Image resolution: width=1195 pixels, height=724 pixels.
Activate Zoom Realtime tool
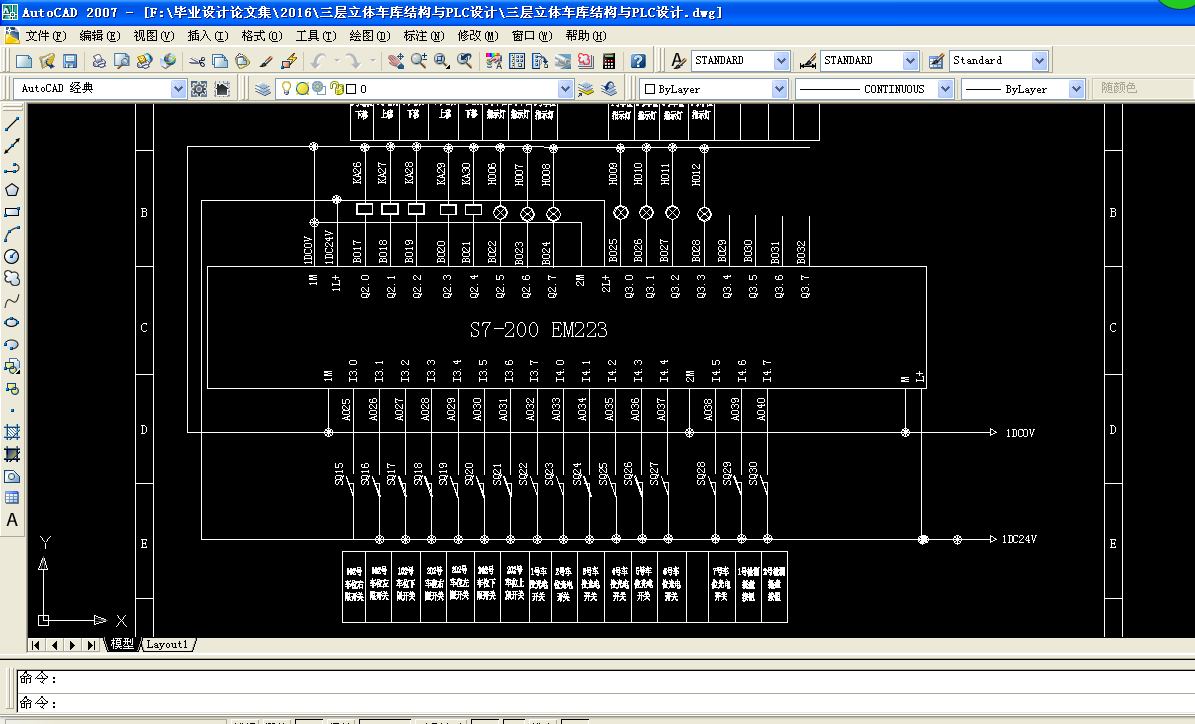418,61
